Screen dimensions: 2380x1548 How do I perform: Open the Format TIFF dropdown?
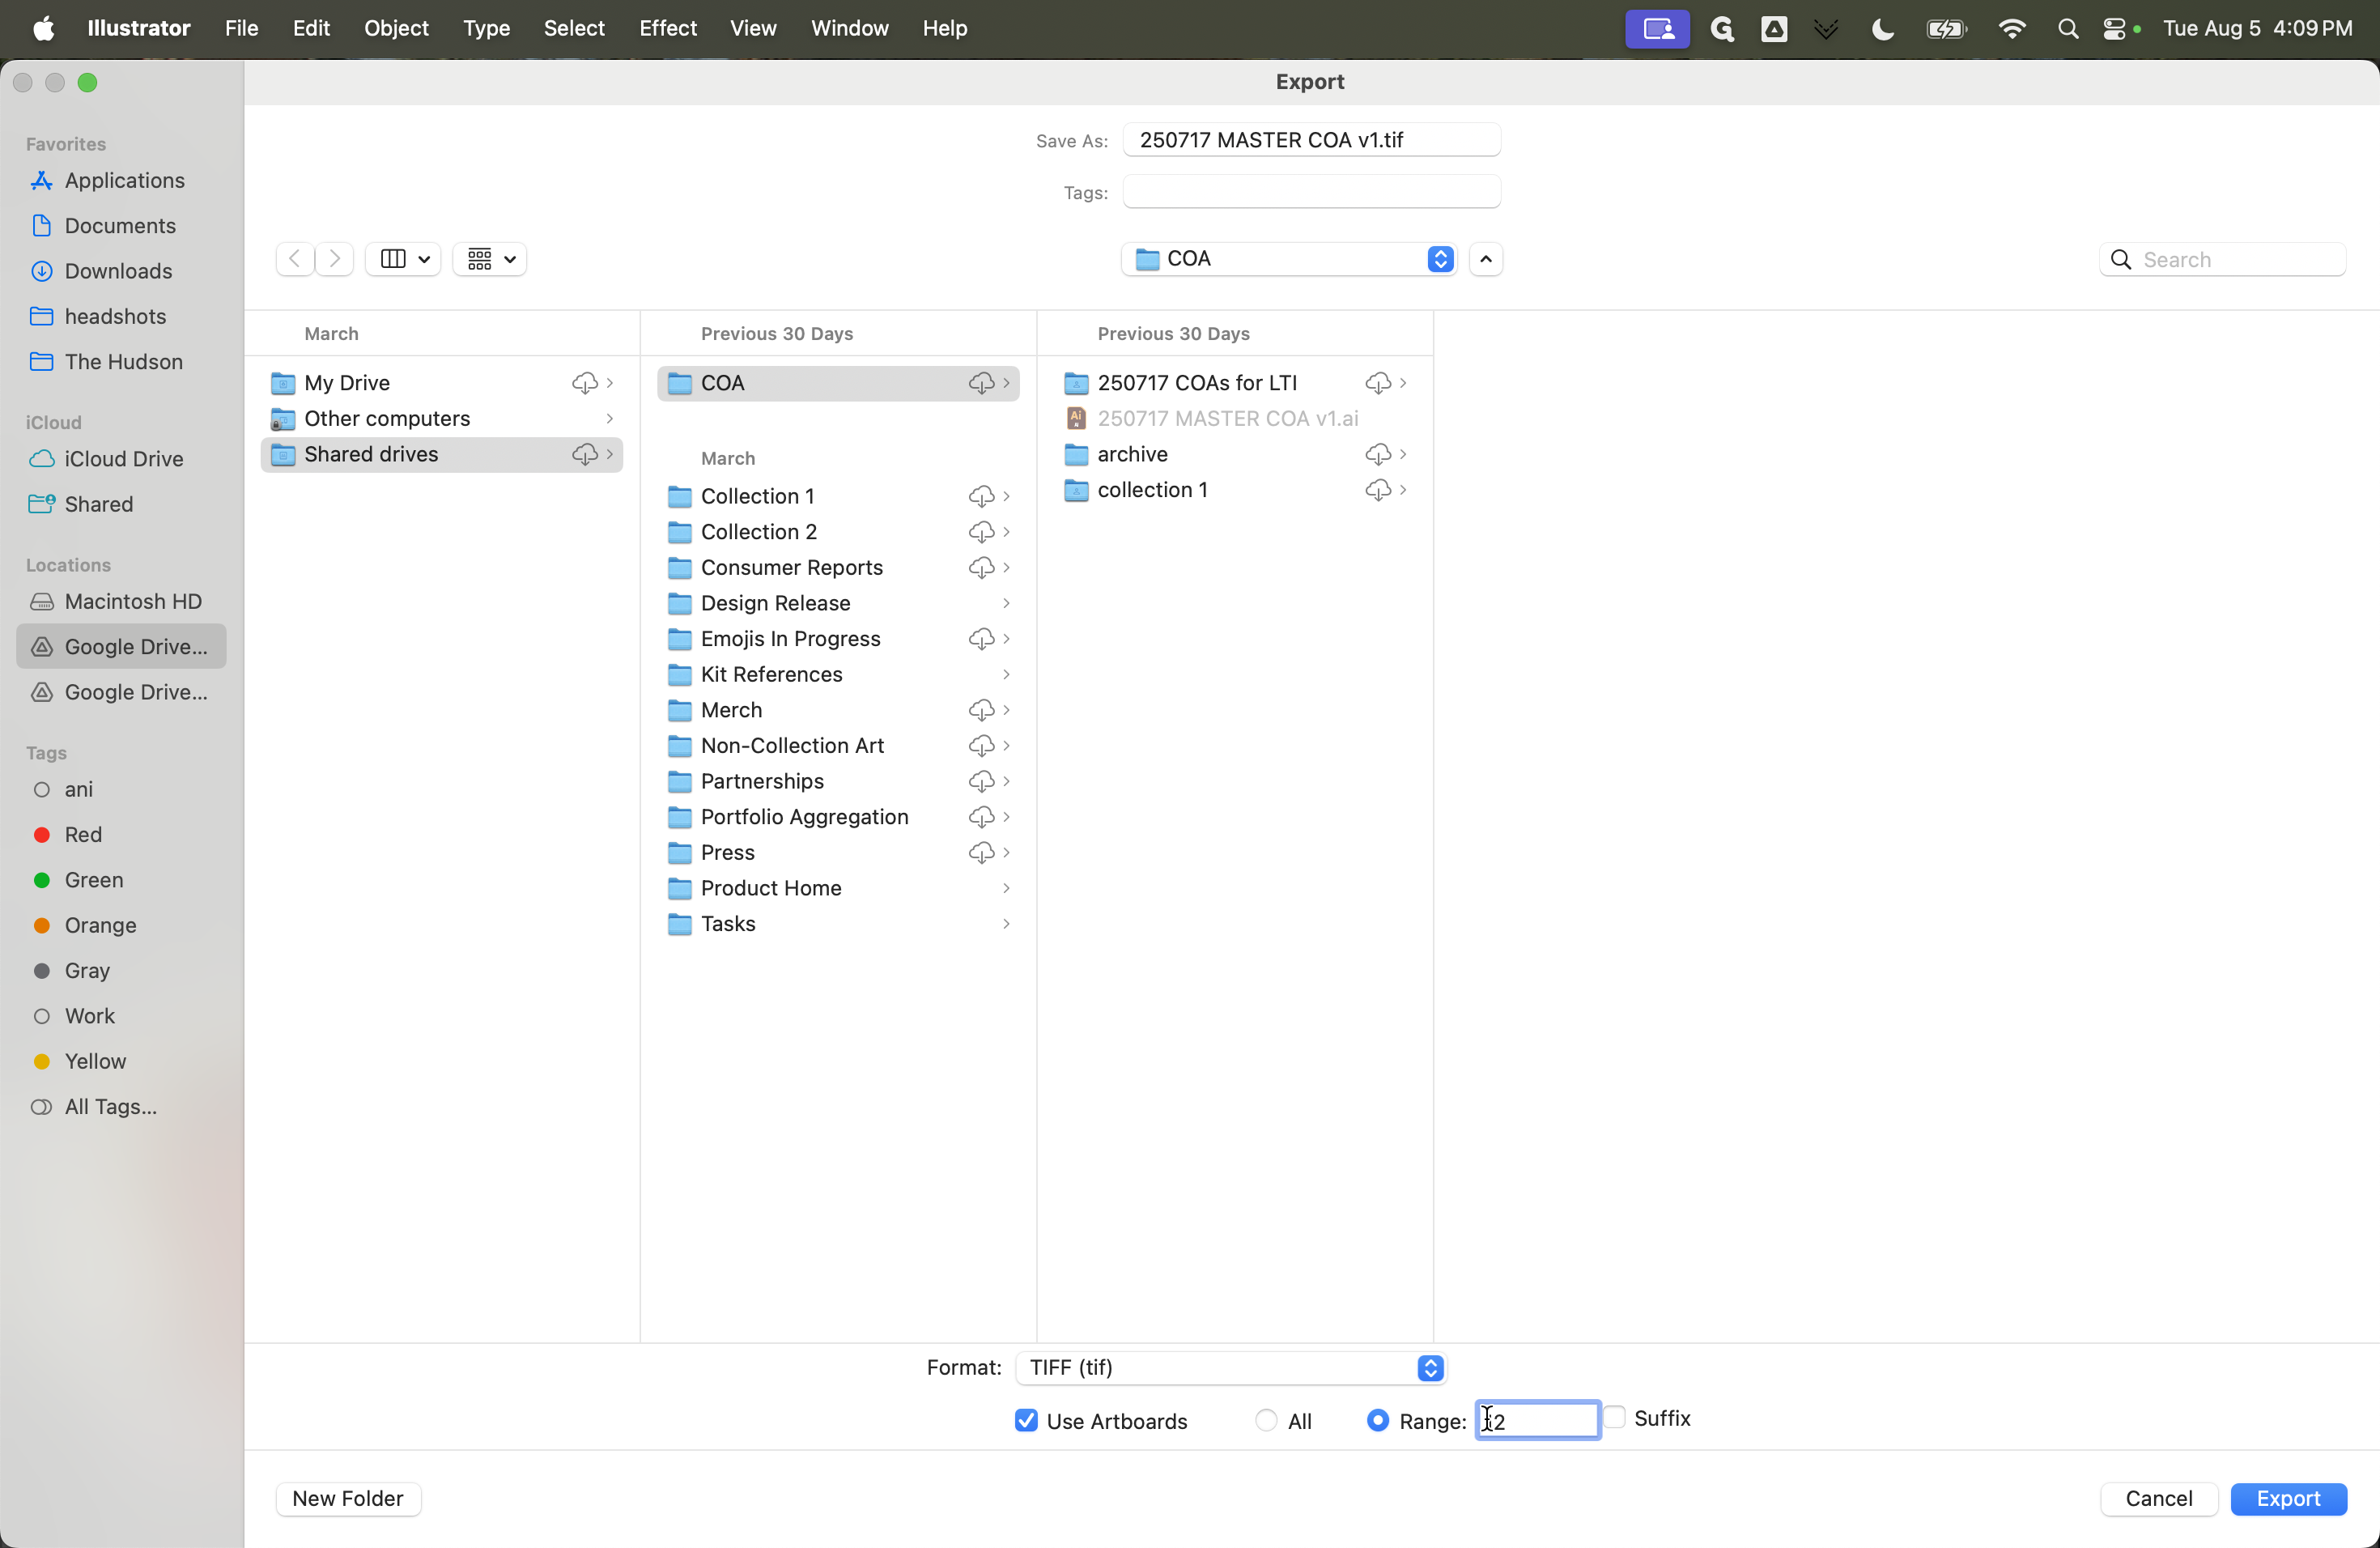click(x=1231, y=1368)
